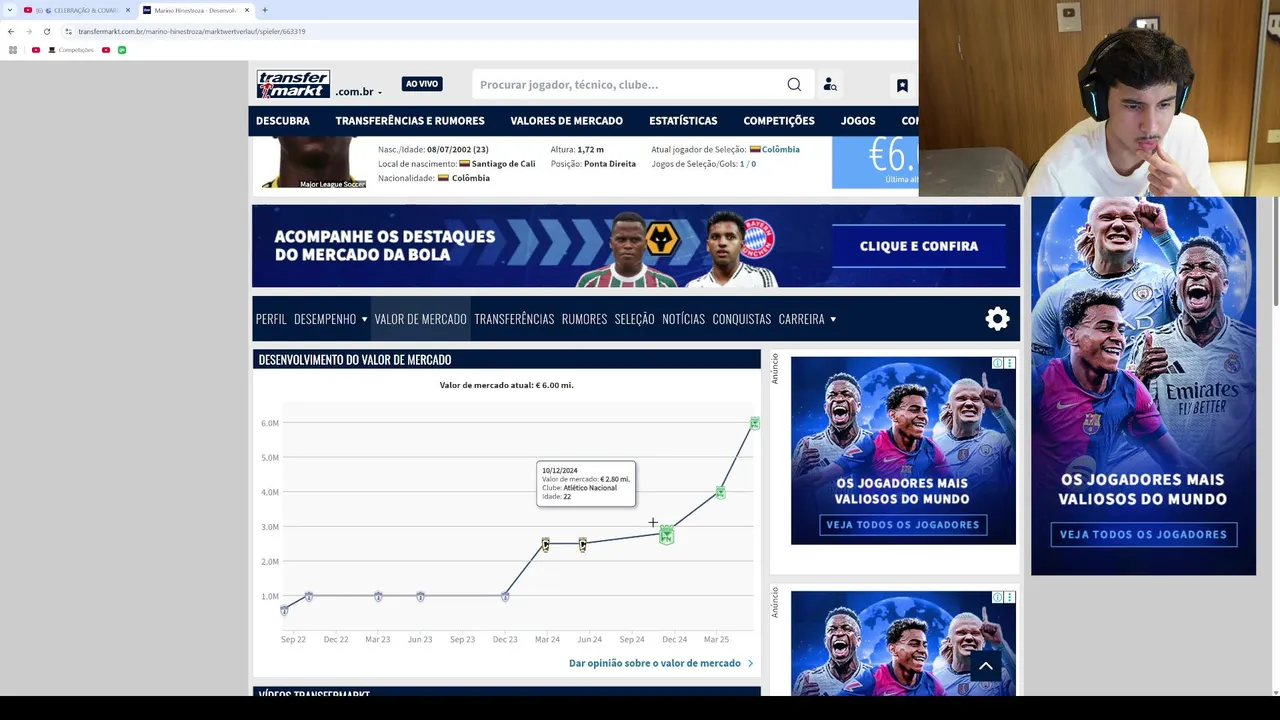Reload the page with refresh icon
This screenshot has height=720, width=1280.
(46, 31)
